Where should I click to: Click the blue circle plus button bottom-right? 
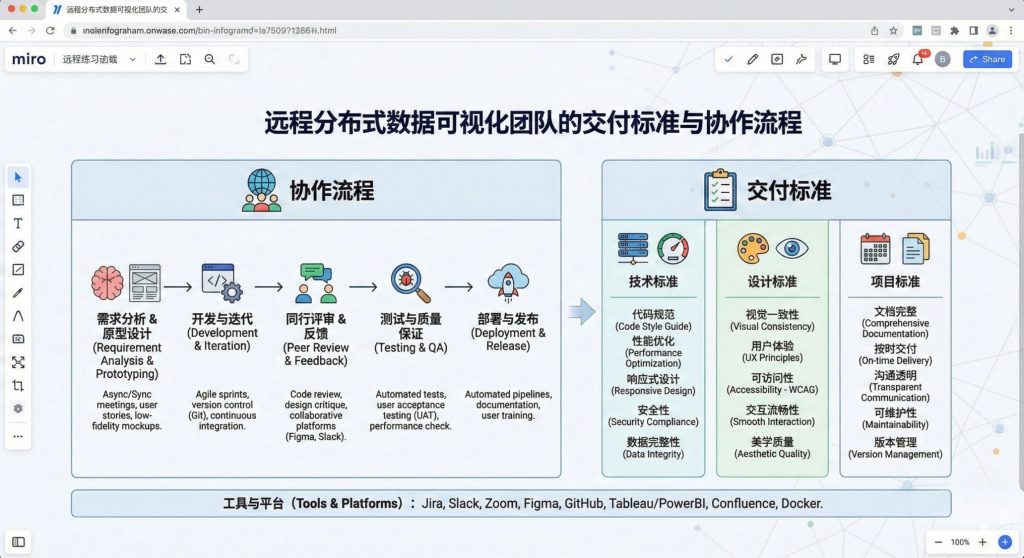[1005, 542]
